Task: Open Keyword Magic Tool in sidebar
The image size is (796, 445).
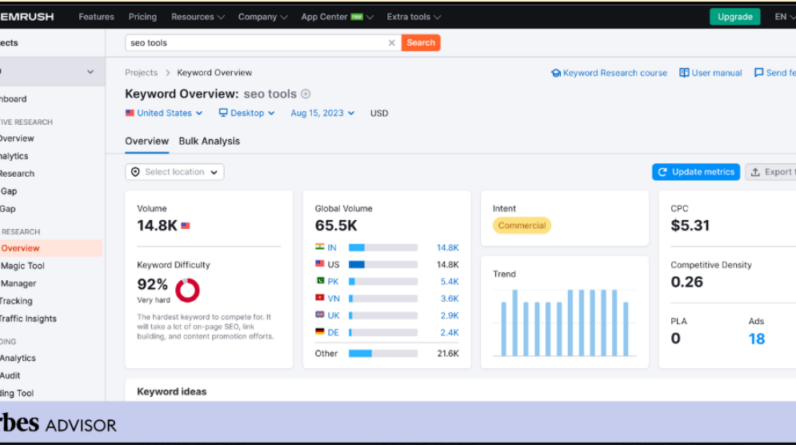Action: point(22,266)
